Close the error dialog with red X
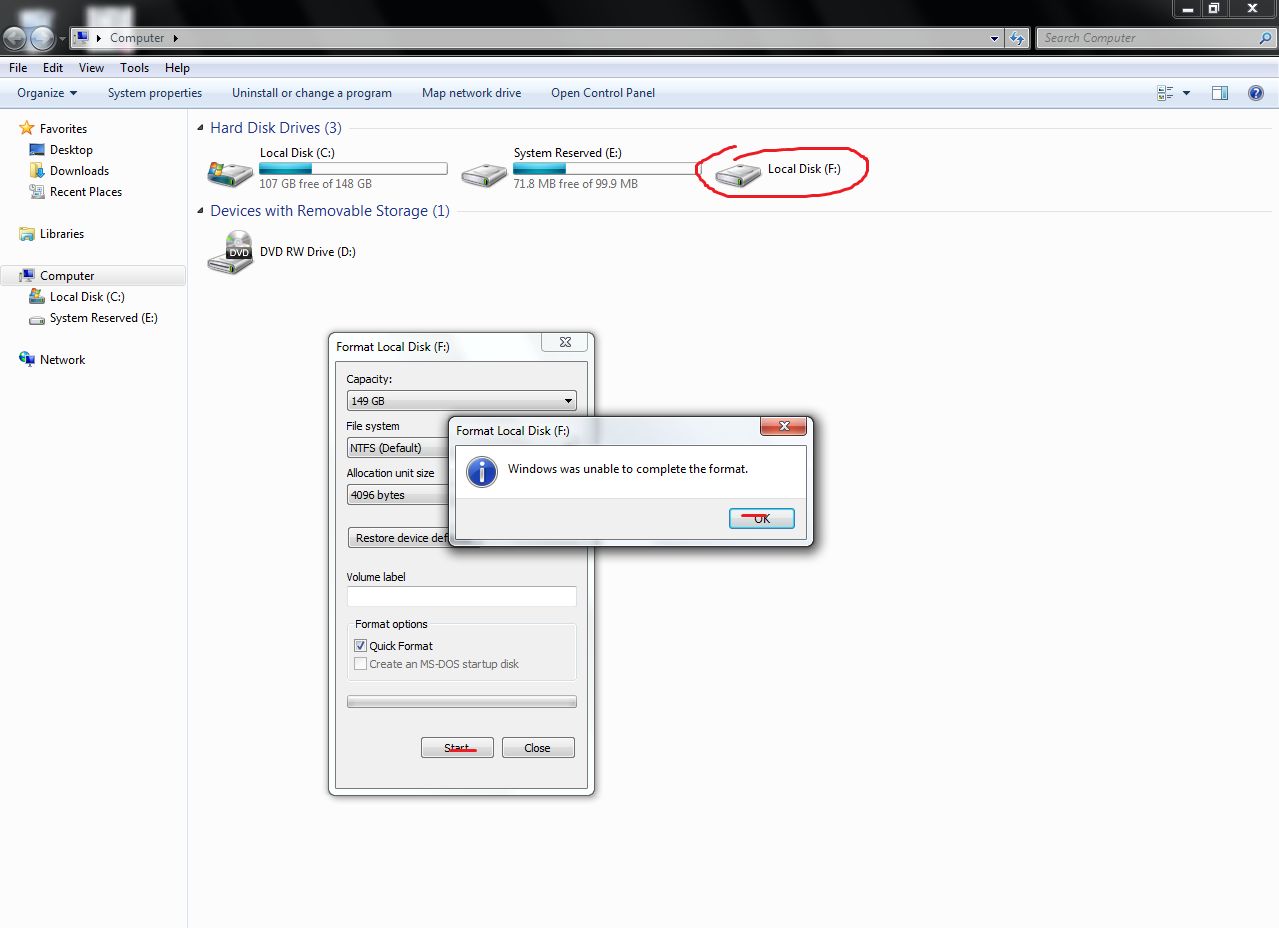Image resolution: width=1279 pixels, height=928 pixels. click(783, 427)
